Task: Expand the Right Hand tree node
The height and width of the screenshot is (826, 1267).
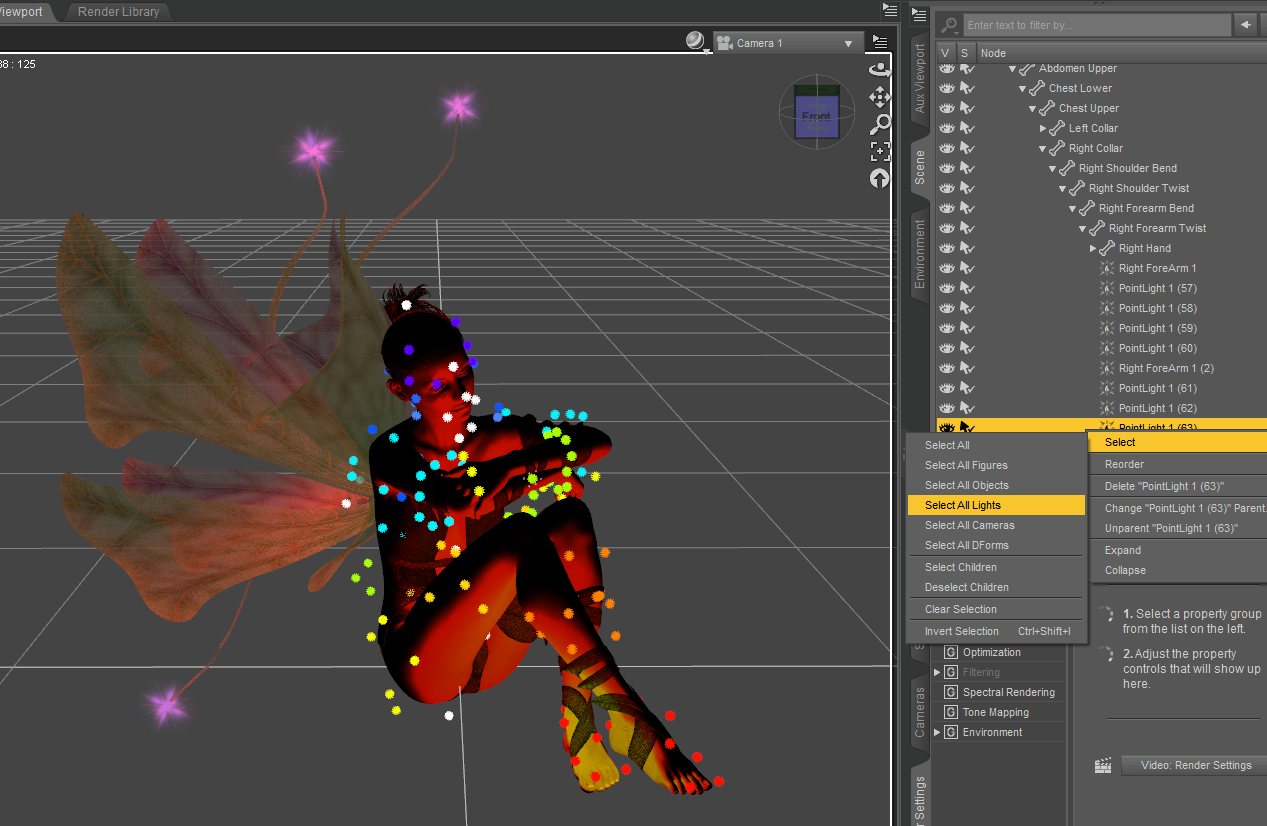Action: point(1092,248)
